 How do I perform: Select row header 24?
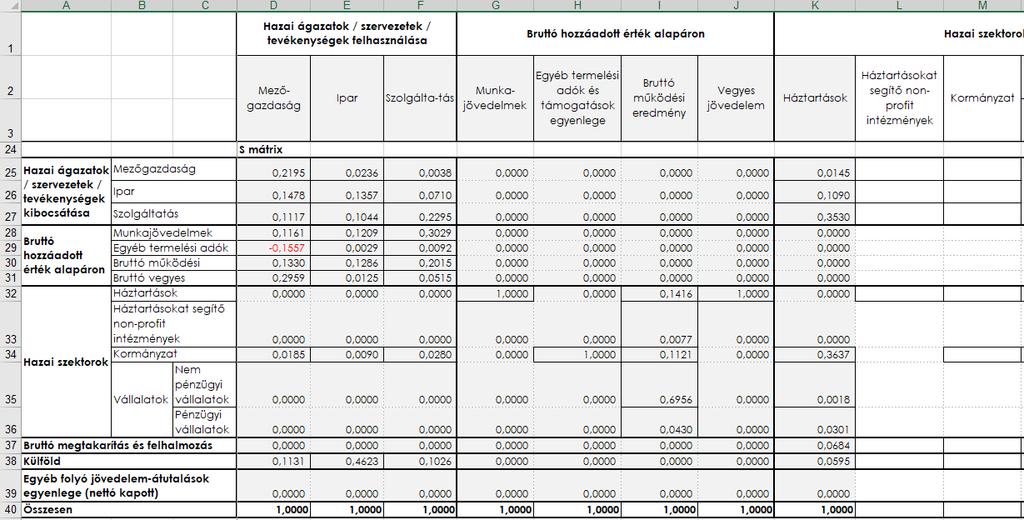[10, 150]
